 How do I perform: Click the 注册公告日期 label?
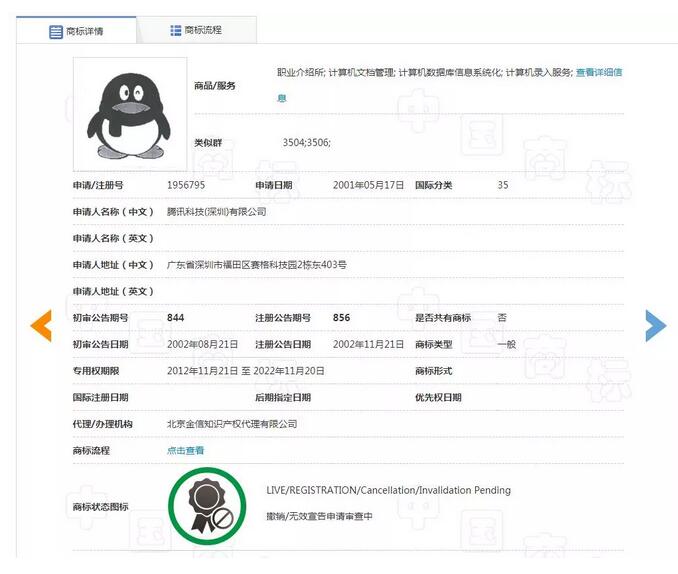pos(283,344)
